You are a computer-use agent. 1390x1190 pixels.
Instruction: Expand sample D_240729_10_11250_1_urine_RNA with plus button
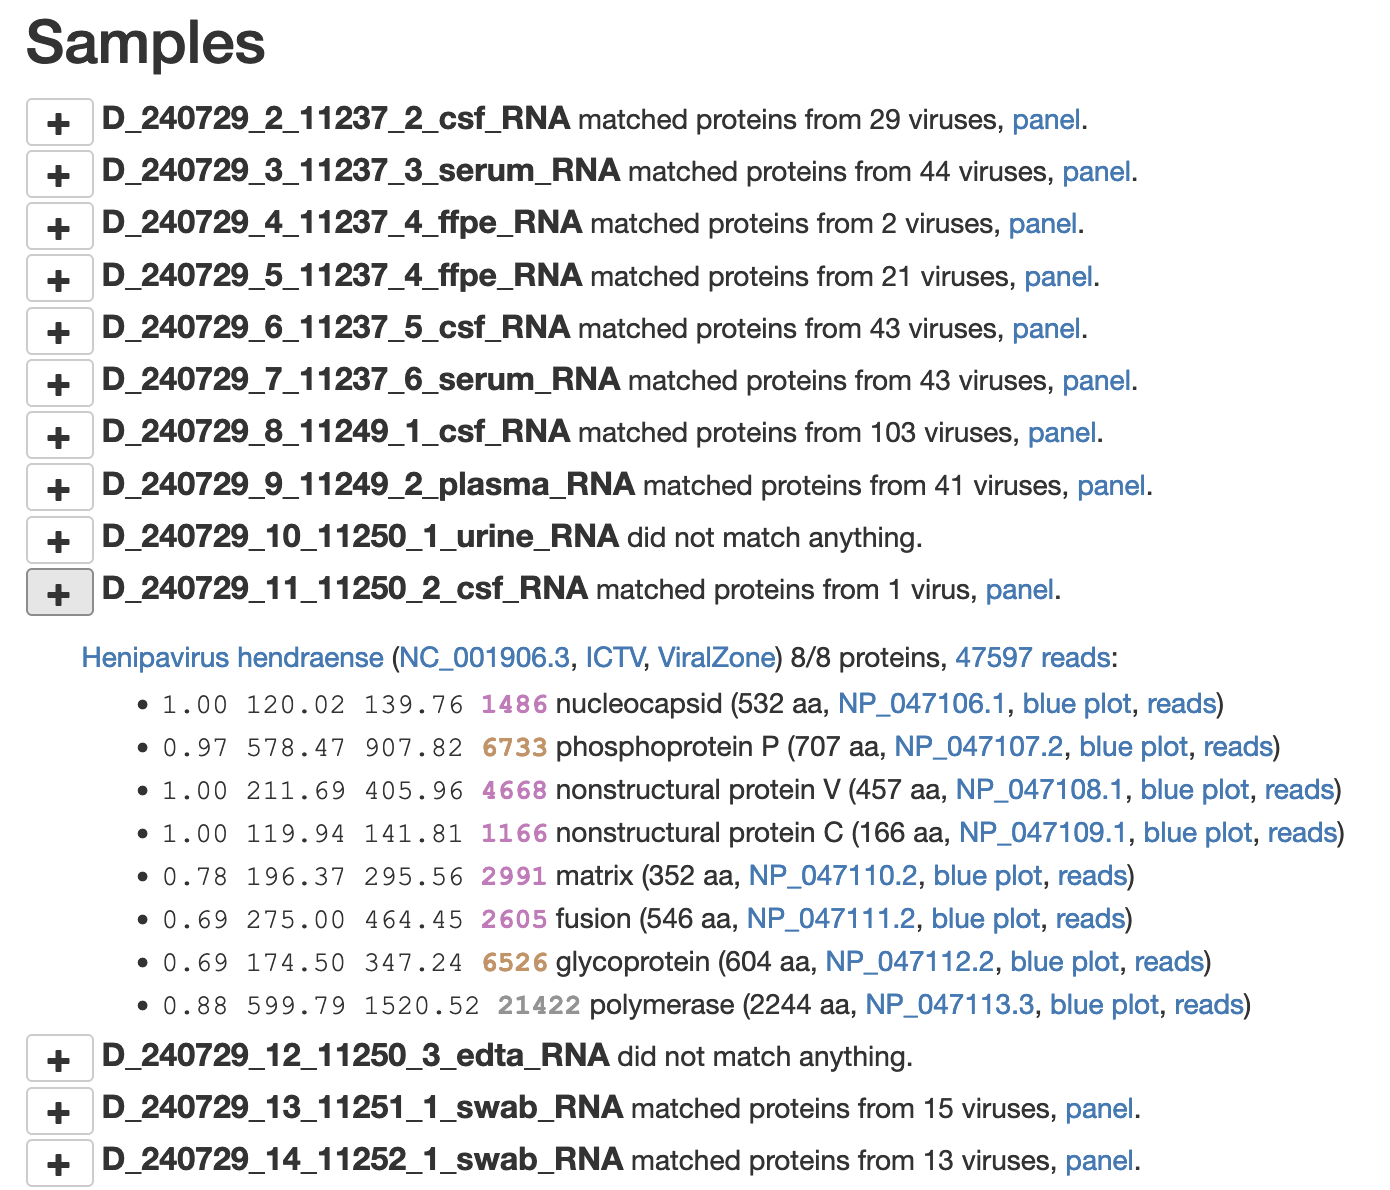coord(59,540)
